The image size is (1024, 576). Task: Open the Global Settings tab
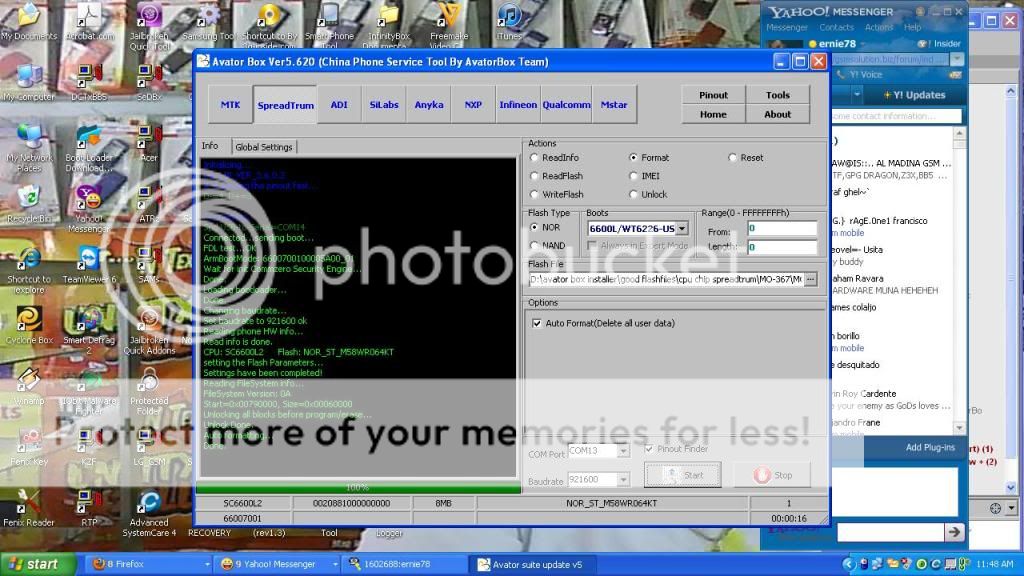[x=263, y=147]
